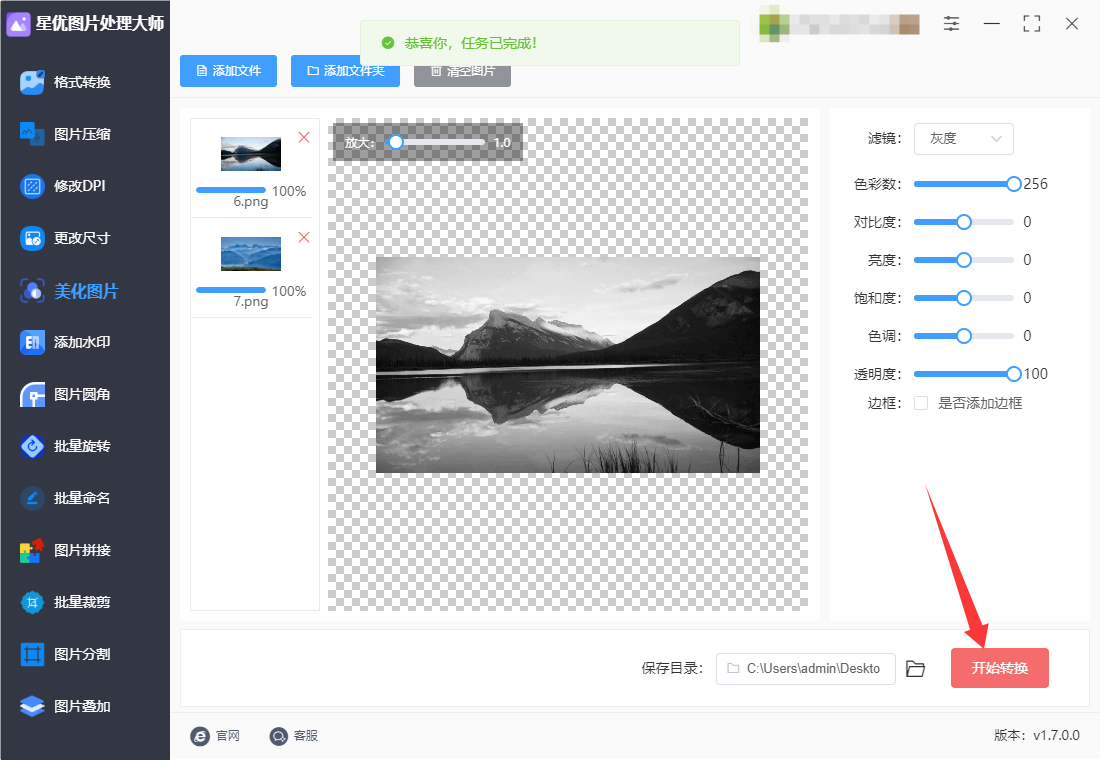Click the 亮度 brightness slider handle
The image size is (1100, 760).
point(964,260)
